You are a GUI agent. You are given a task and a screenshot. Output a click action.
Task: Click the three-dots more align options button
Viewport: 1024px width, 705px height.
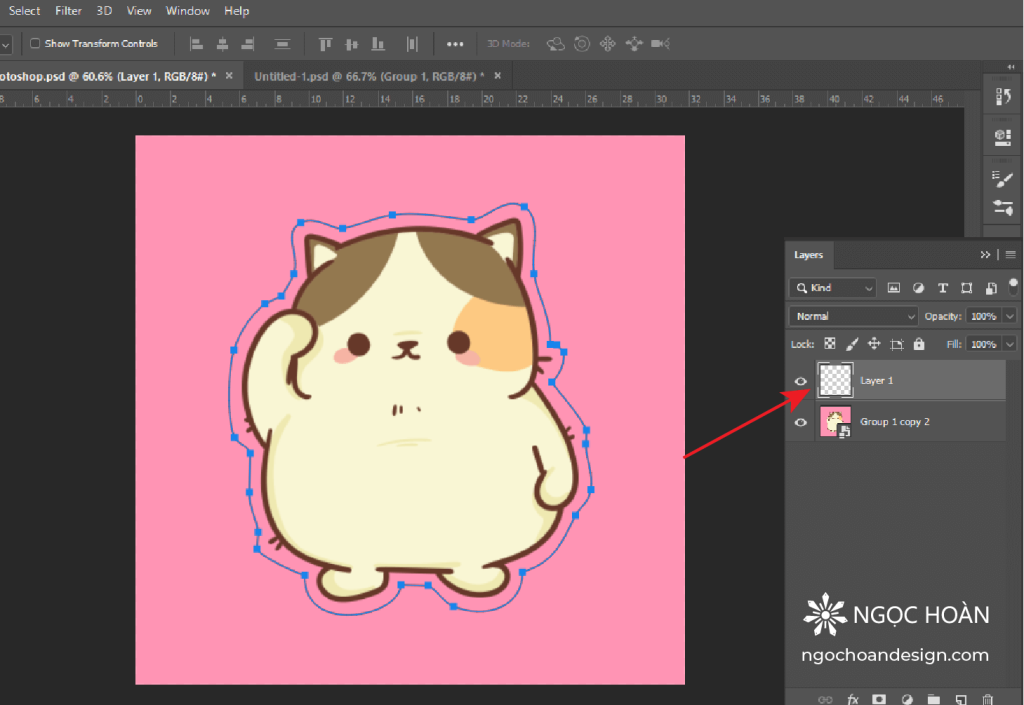pyautogui.click(x=455, y=44)
